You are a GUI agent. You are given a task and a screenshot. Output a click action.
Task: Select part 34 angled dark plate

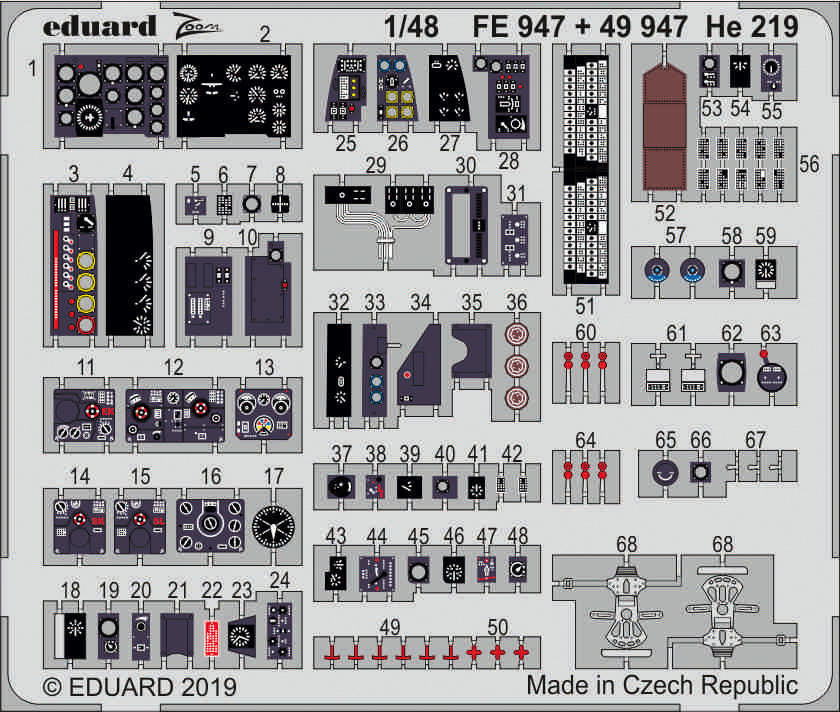click(x=419, y=365)
